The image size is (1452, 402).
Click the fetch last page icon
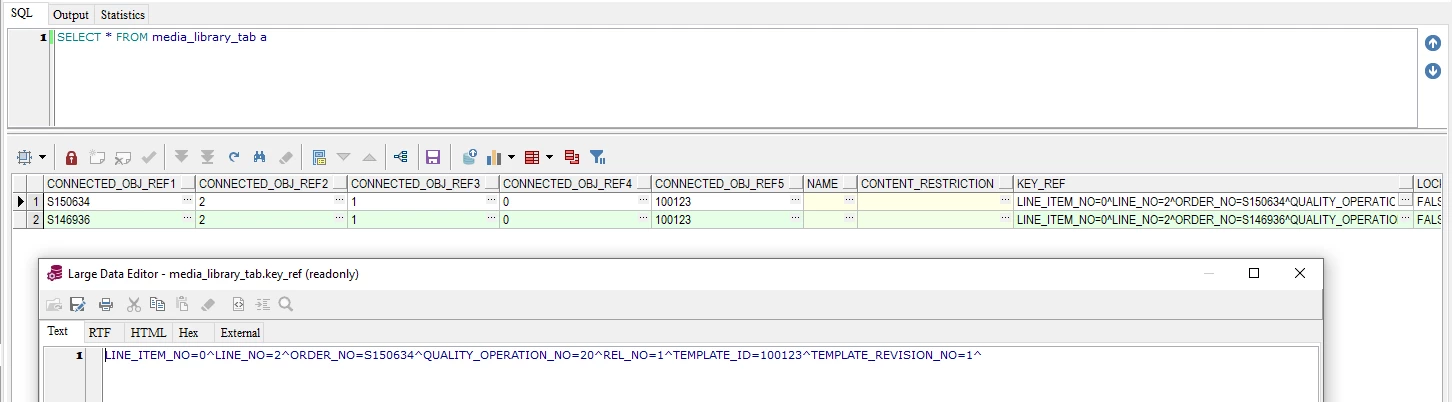[x=208, y=158]
